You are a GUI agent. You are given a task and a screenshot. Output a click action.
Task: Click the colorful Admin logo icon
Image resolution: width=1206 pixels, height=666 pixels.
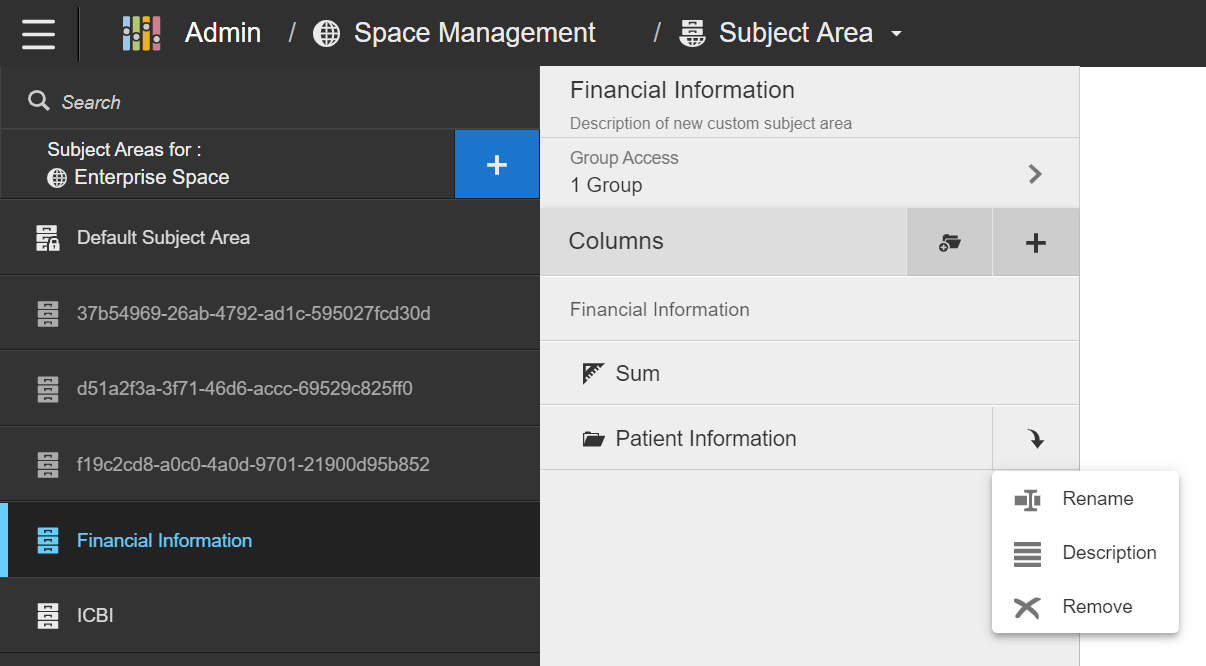click(x=141, y=33)
